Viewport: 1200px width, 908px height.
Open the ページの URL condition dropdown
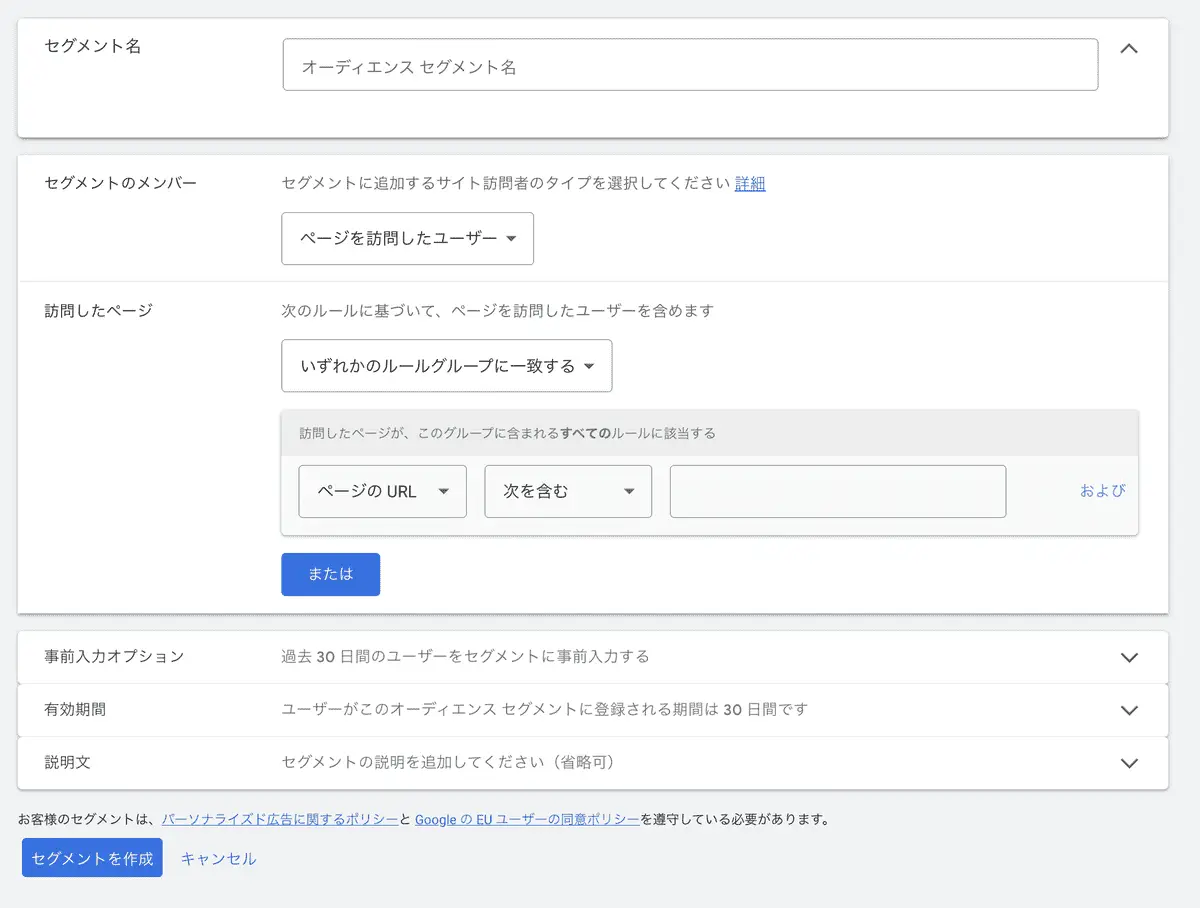[382, 491]
